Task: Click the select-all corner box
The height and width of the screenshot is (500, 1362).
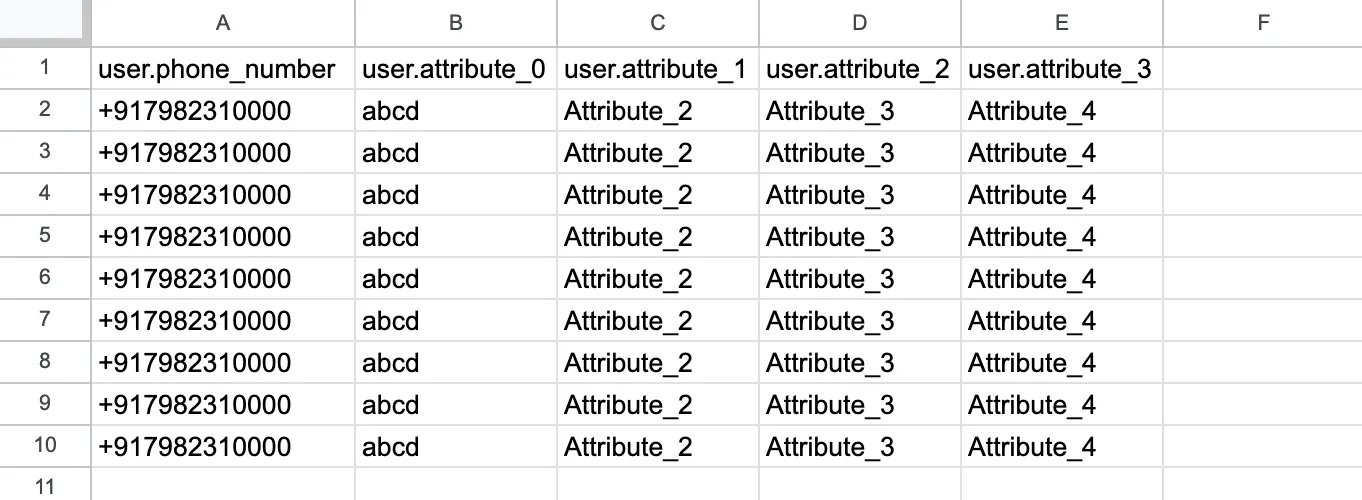Action: (45, 22)
